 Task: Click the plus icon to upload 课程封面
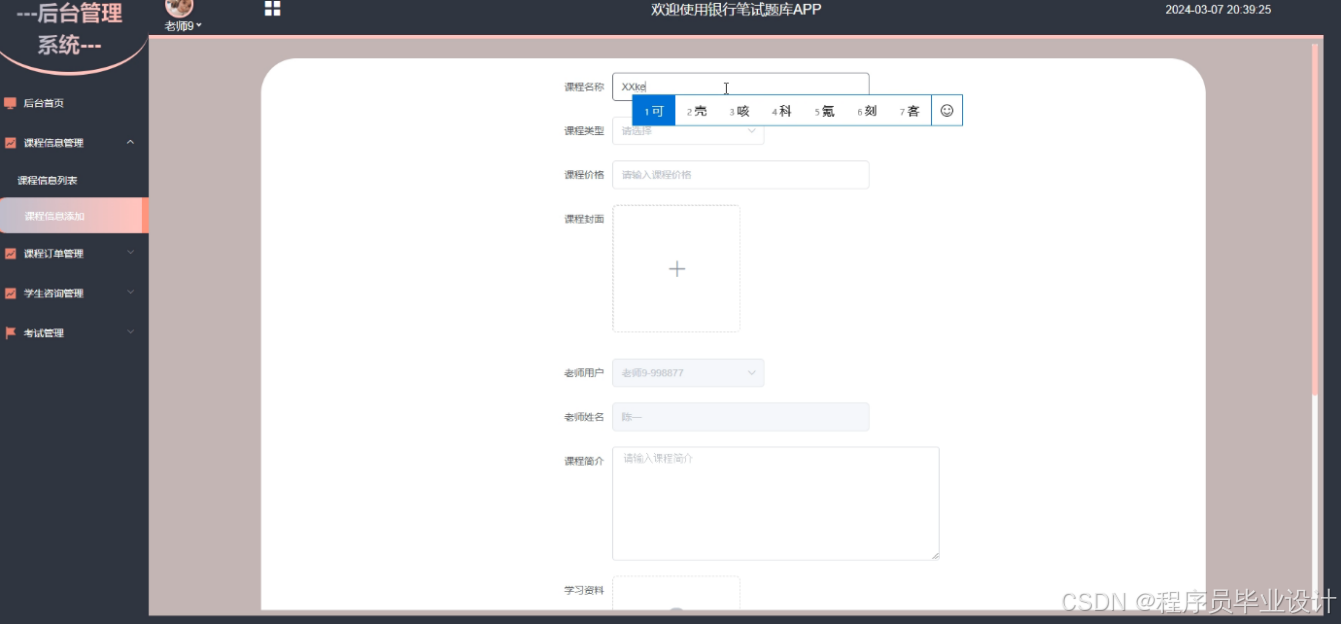[676, 268]
